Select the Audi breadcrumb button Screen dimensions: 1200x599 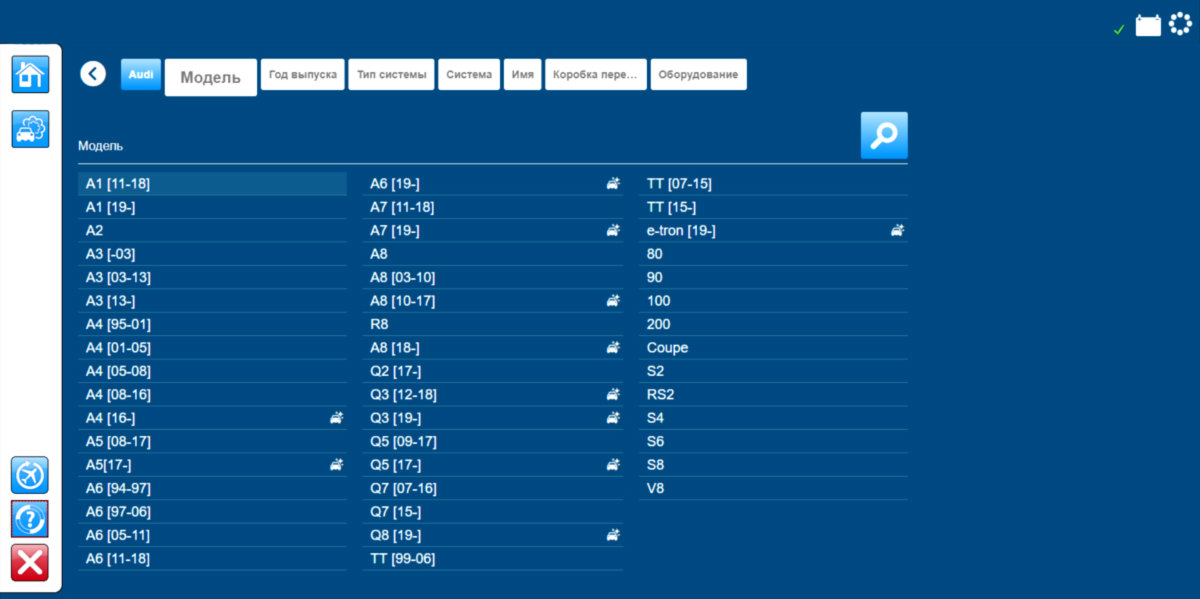[141, 74]
